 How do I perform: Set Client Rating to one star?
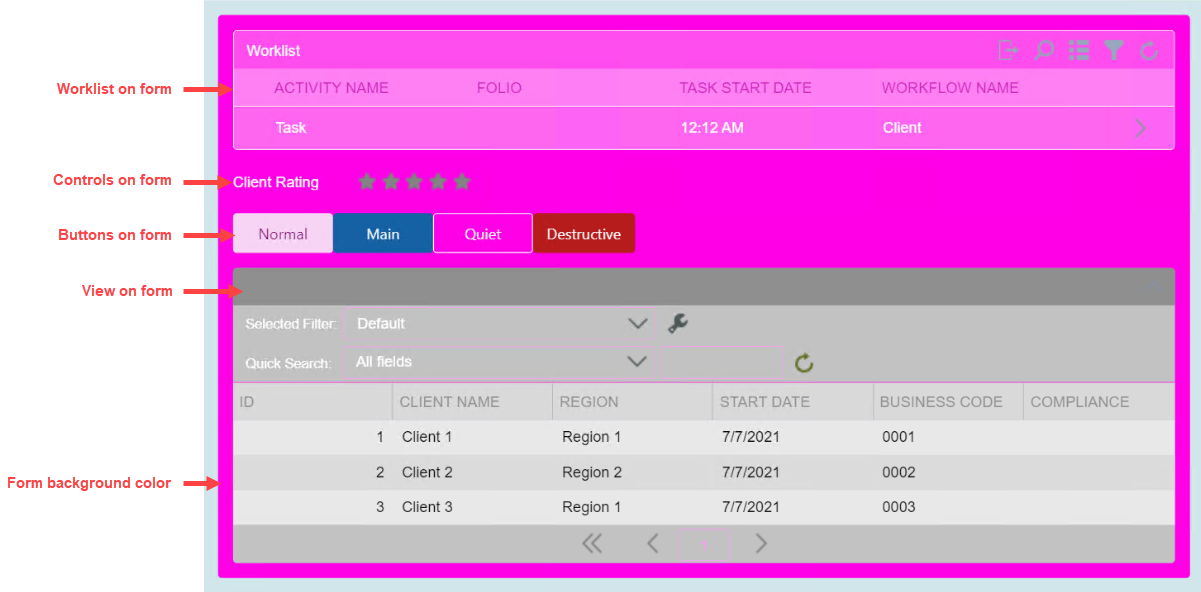coord(367,181)
